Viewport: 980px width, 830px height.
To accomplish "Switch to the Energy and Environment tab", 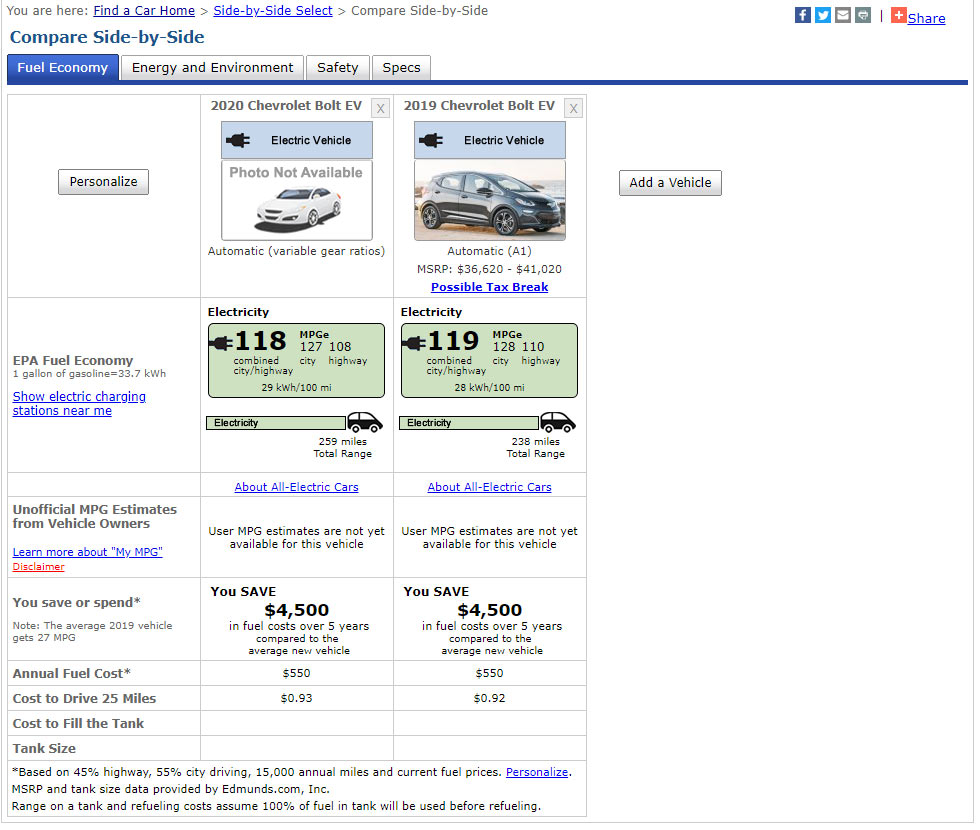I will [x=212, y=68].
